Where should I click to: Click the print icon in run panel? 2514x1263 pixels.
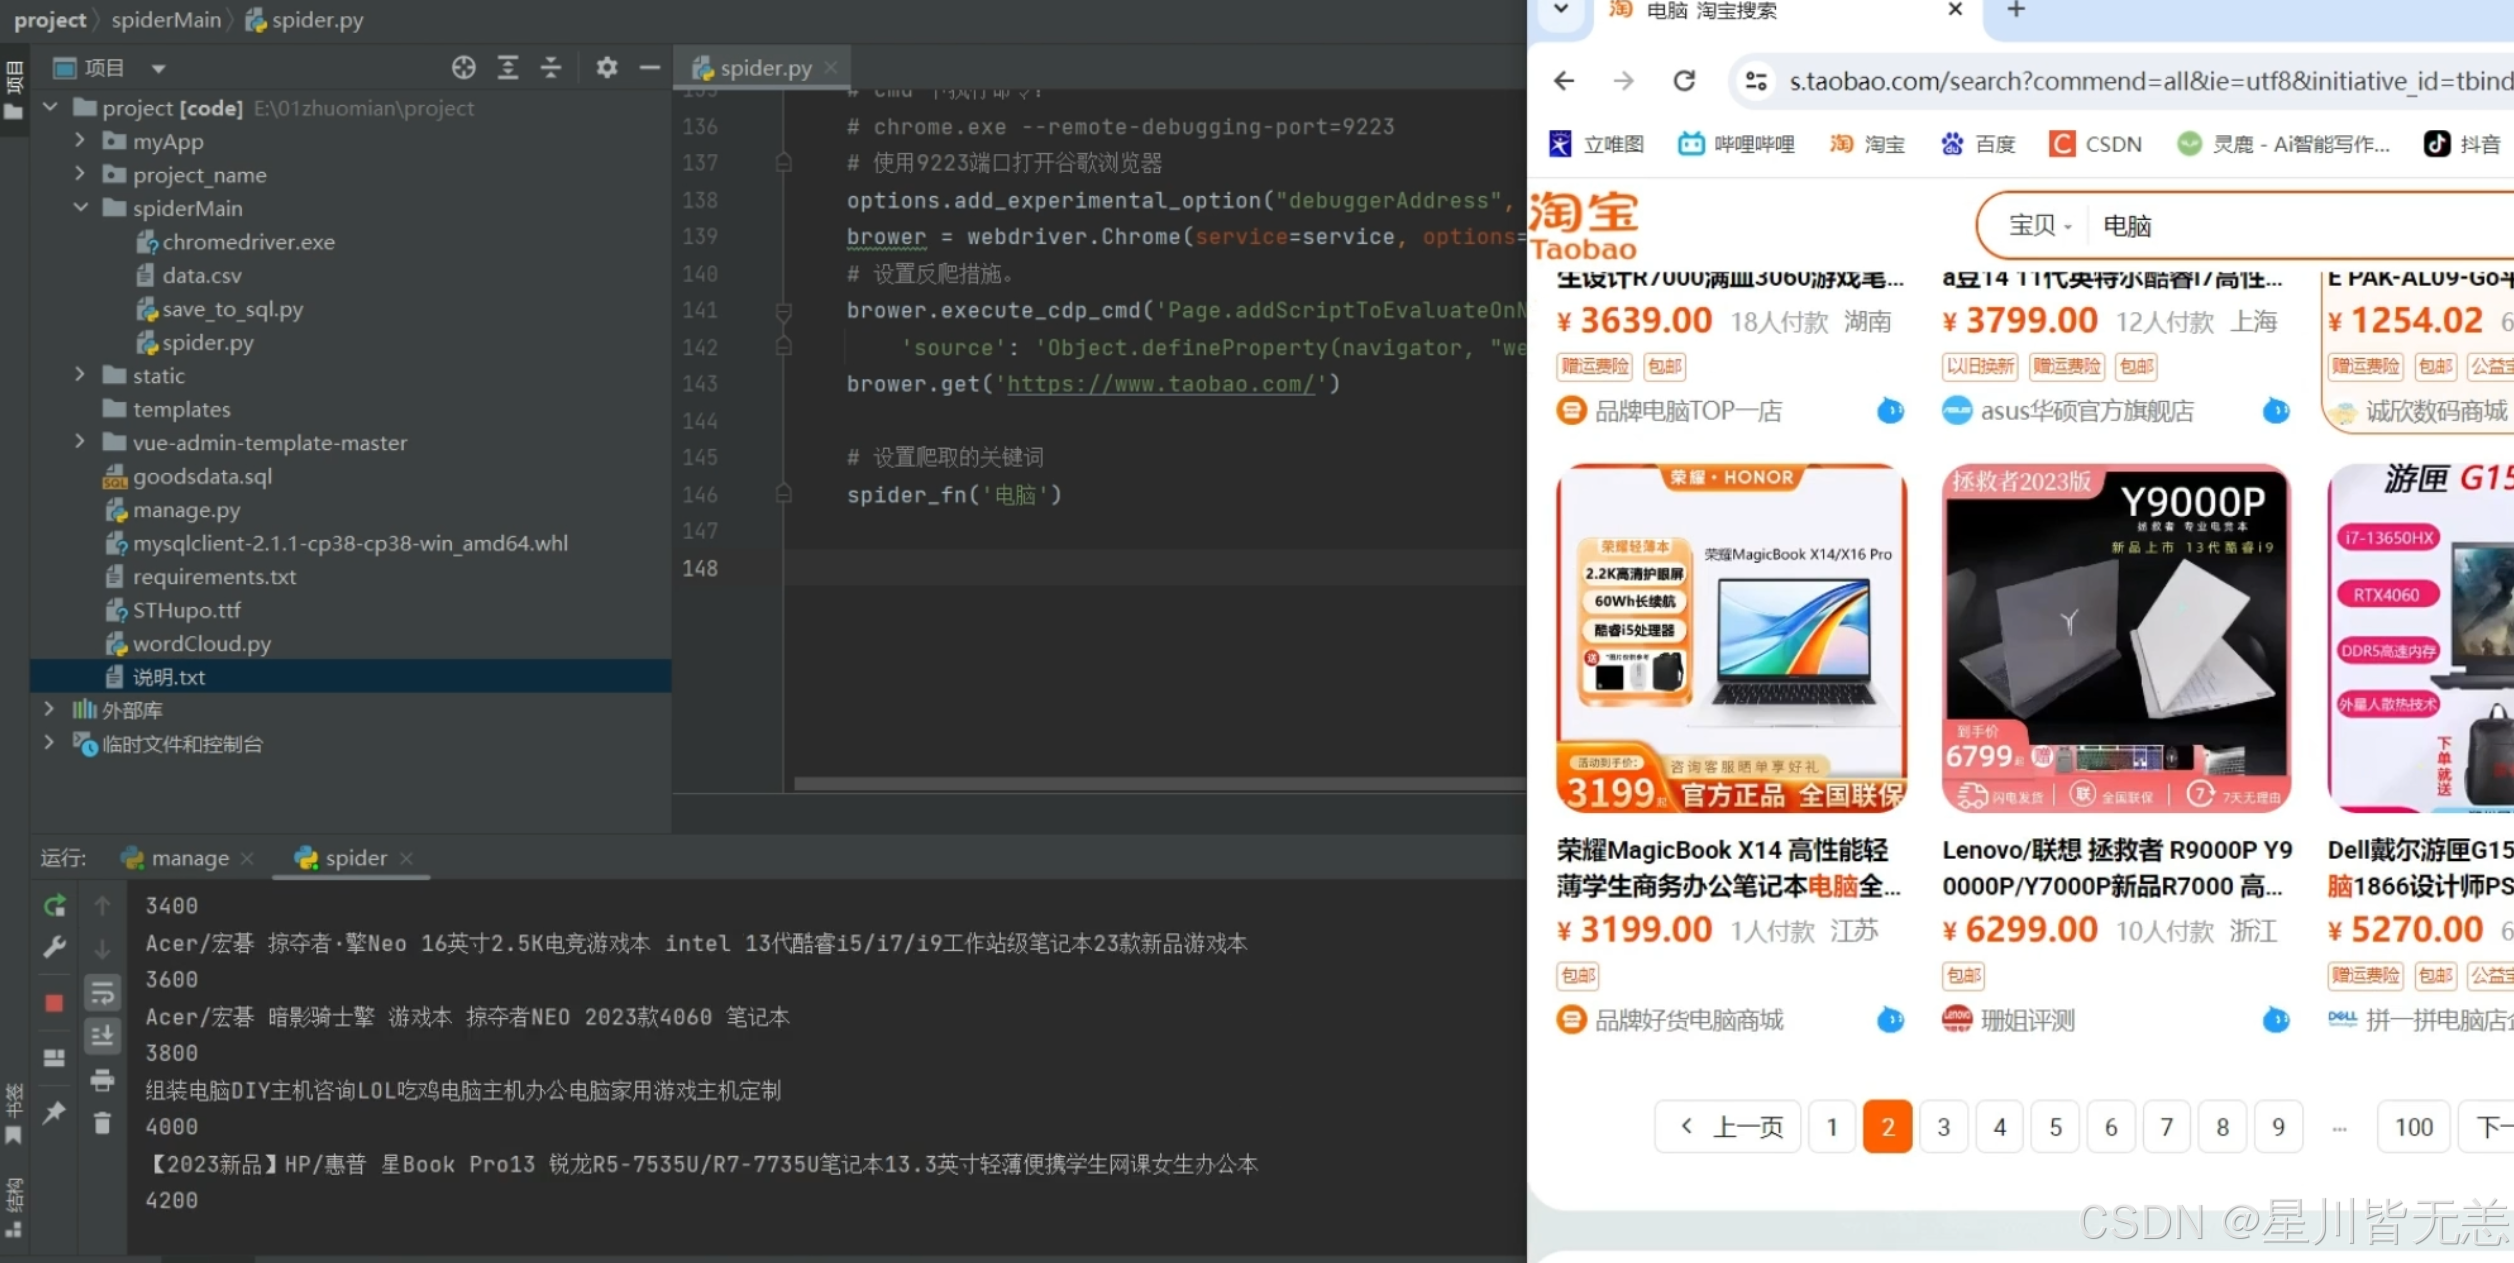click(102, 1080)
